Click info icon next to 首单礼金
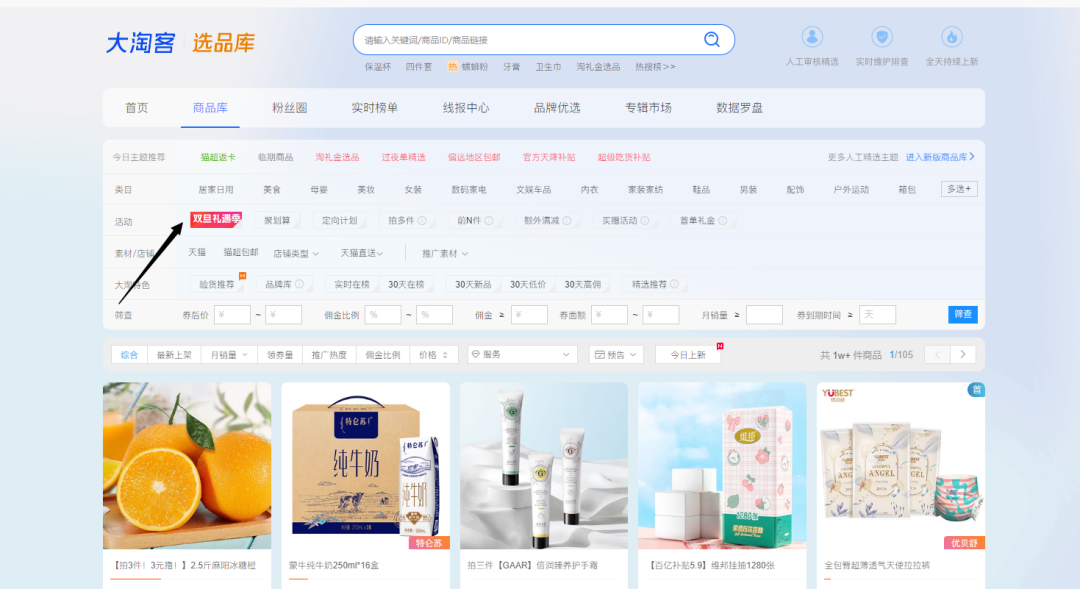The width and height of the screenshot is (1080, 589). (723, 220)
